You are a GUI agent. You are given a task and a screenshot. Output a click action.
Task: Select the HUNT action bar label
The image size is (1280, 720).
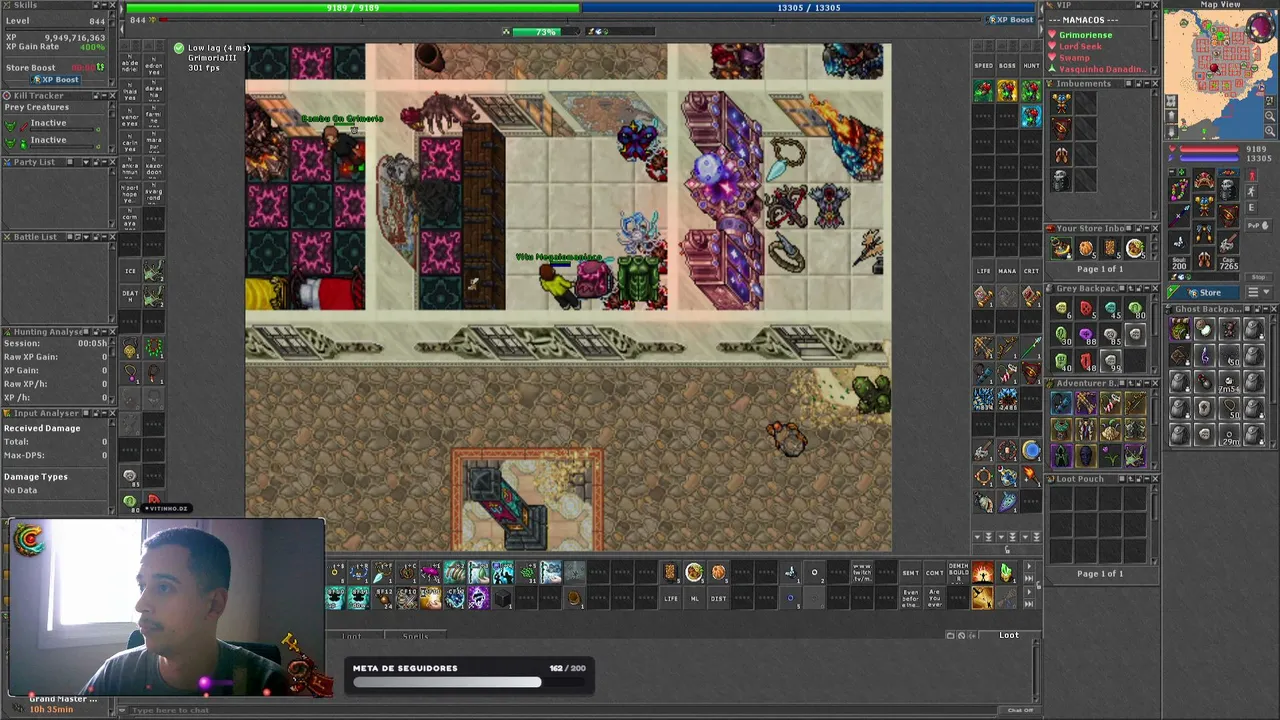[1031, 66]
